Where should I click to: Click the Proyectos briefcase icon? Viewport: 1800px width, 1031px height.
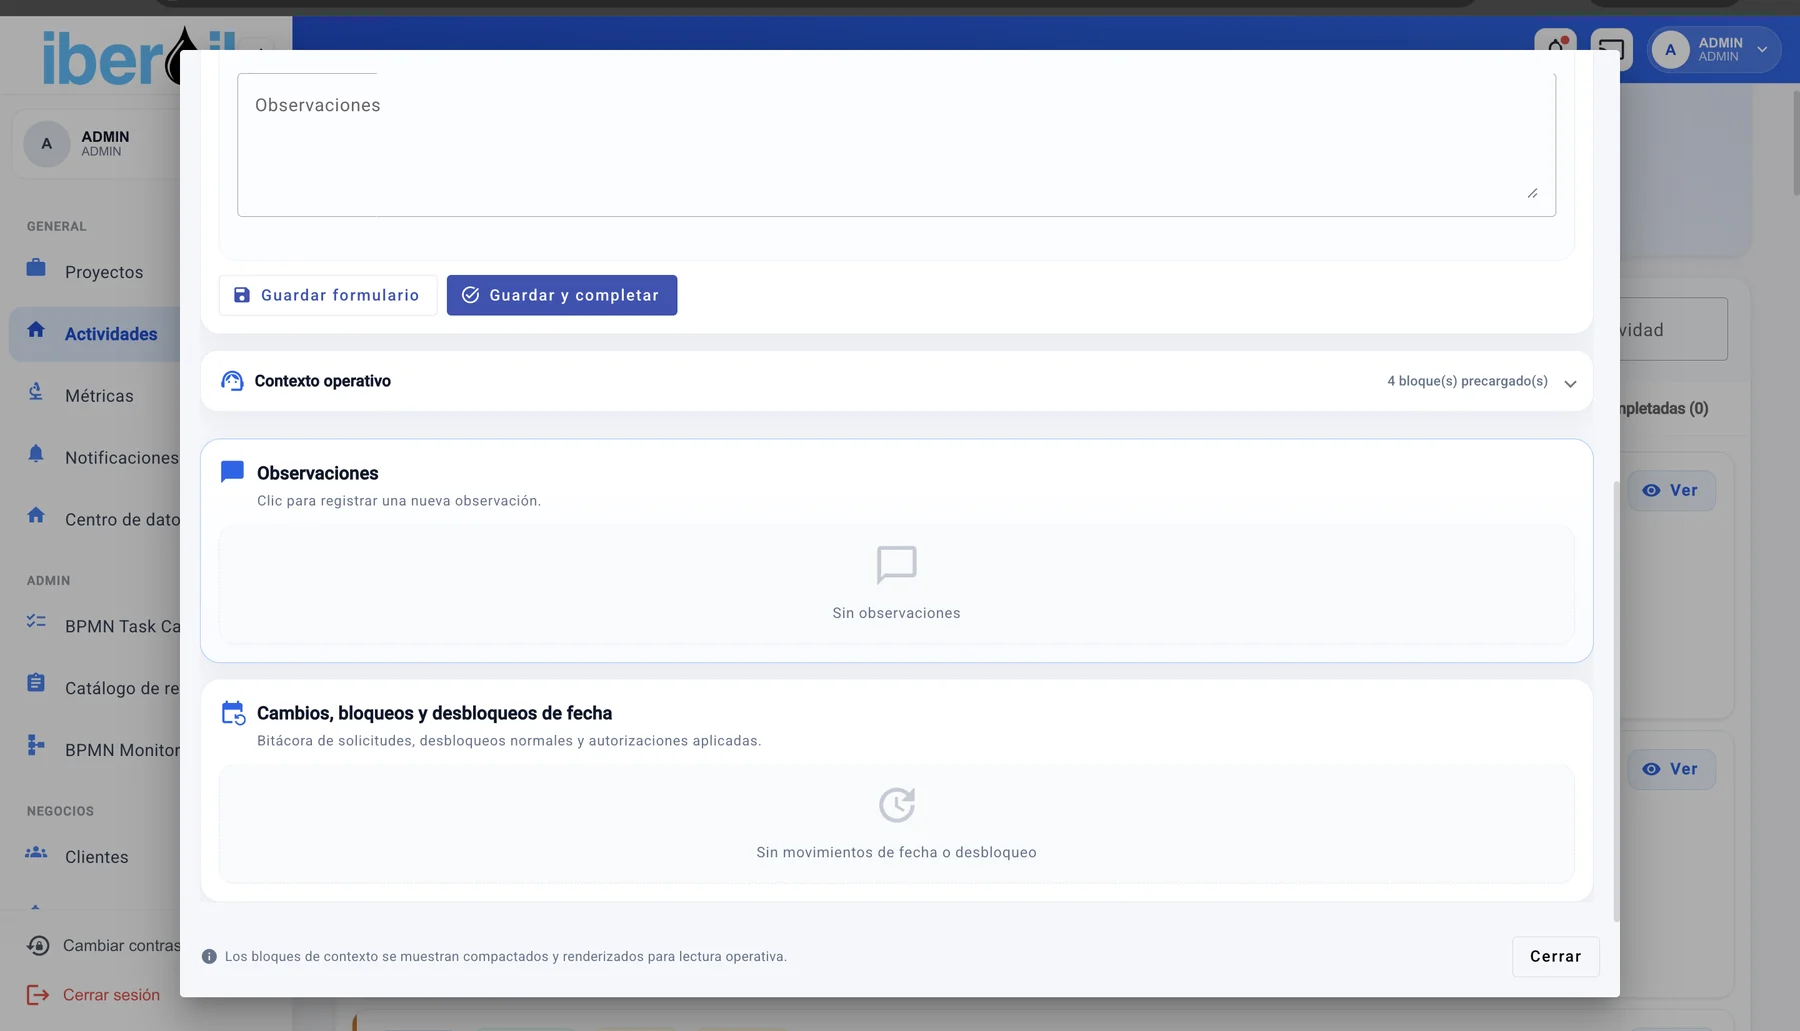36,268
